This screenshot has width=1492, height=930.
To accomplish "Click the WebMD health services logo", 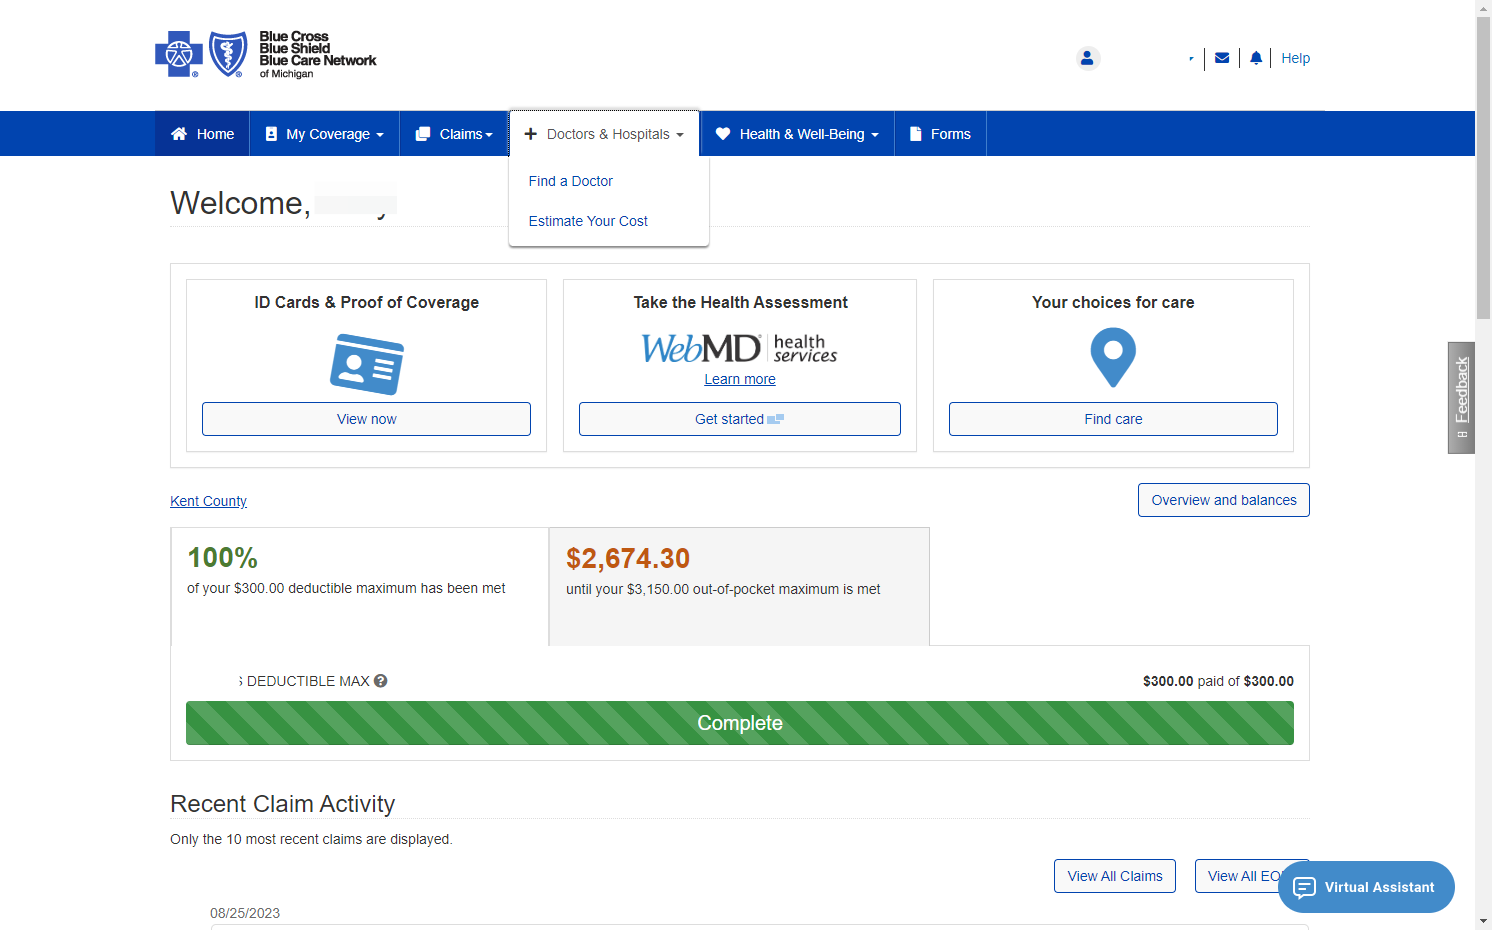I will click(x=739, y=348).
